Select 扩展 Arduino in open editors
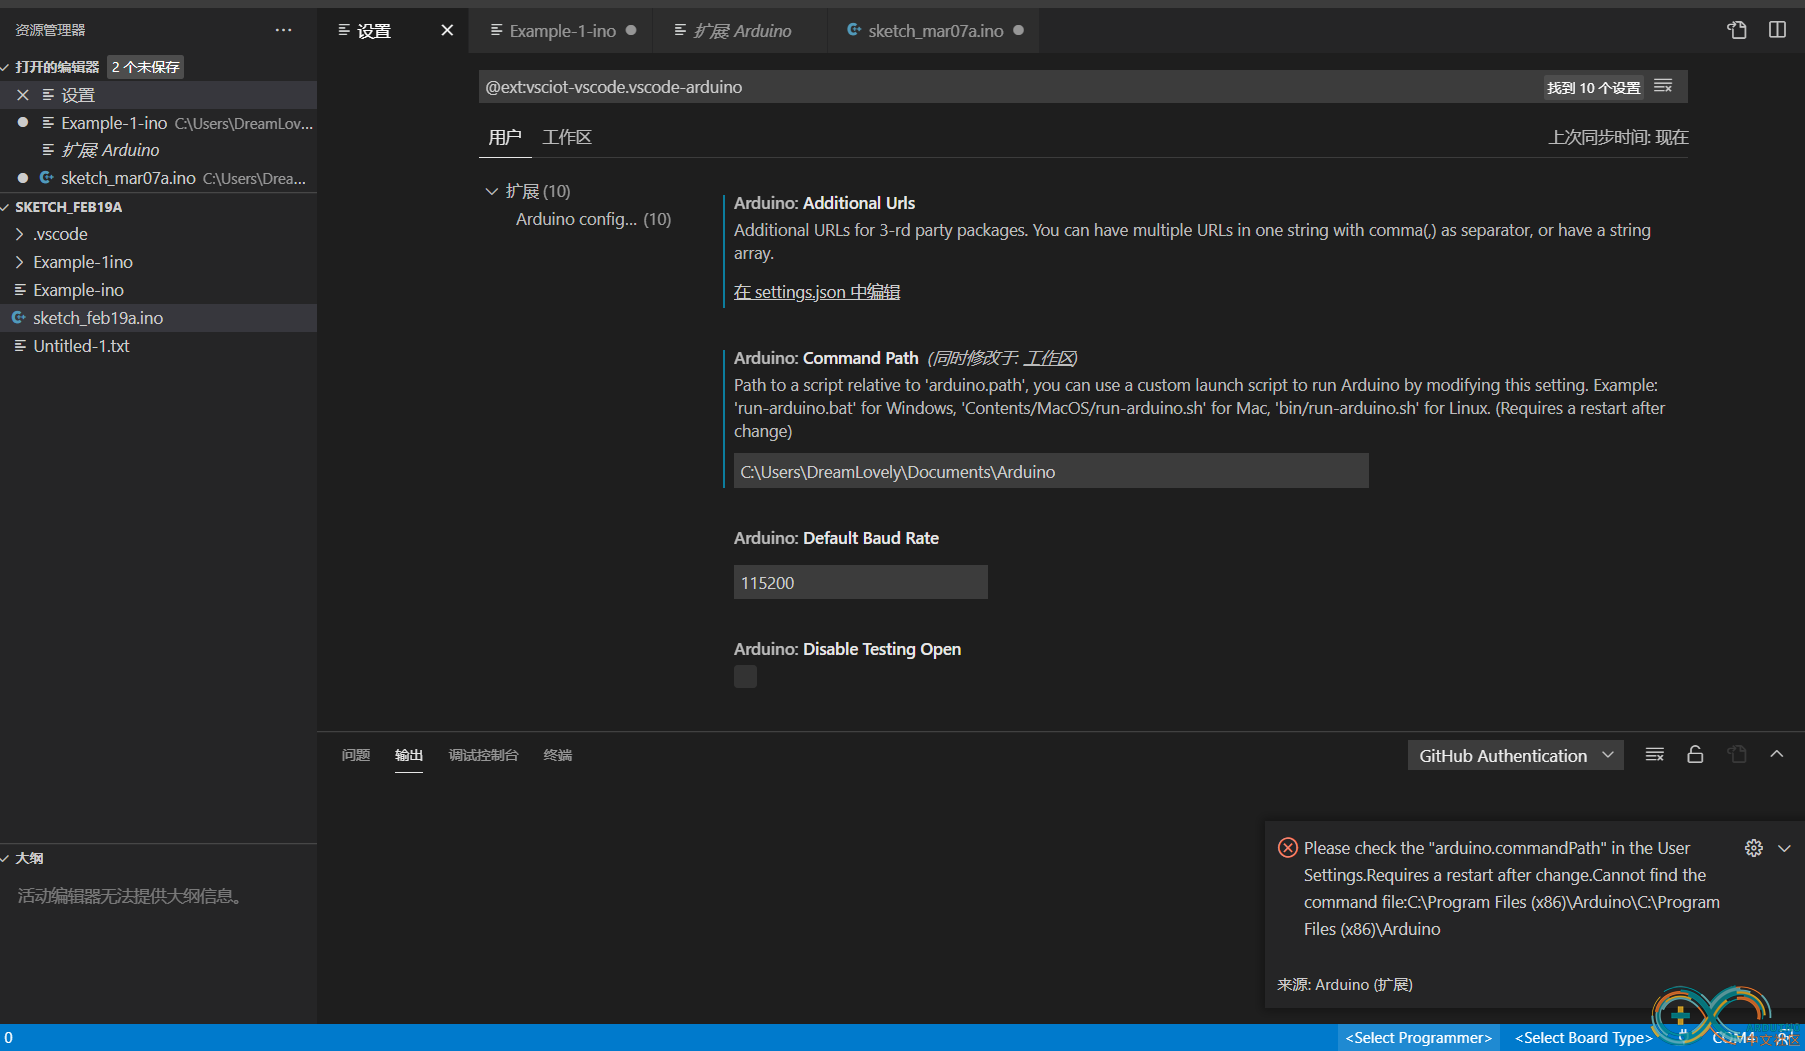The height and width of the screenshot is (1051, 1805). tap(158, 150)
